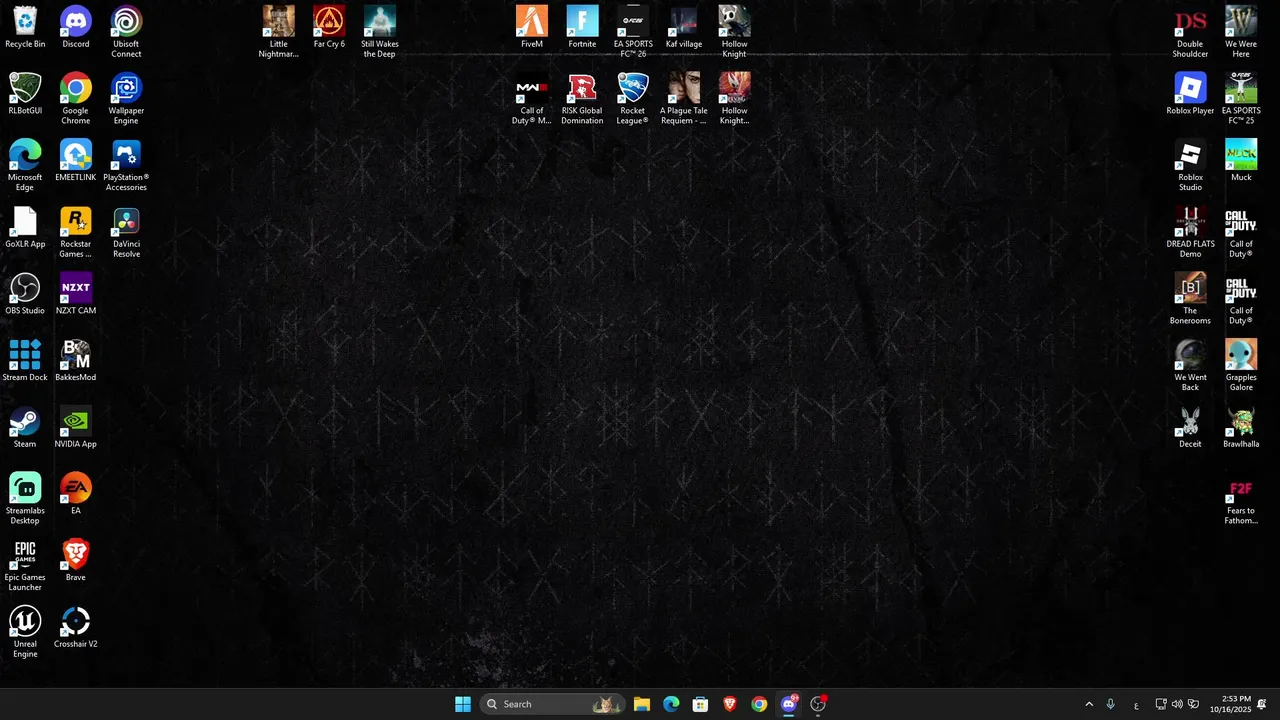Open Microsoft Store from the taskbar

coord(700,704)
